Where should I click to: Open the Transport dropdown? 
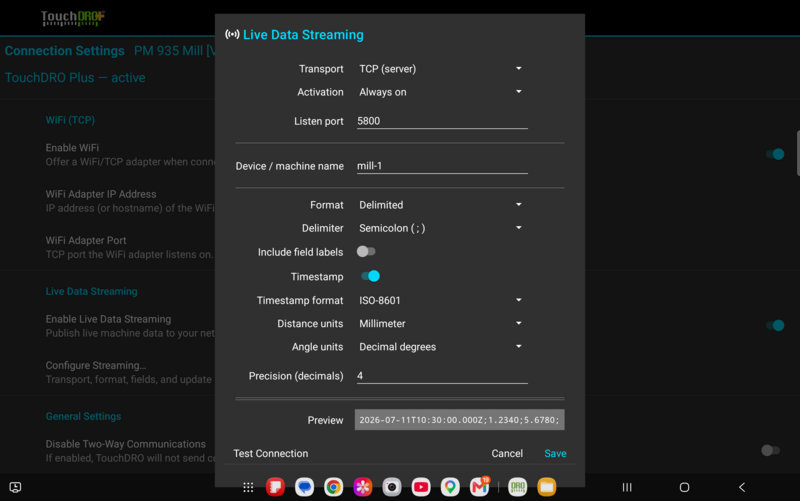[x=441, y=69]
